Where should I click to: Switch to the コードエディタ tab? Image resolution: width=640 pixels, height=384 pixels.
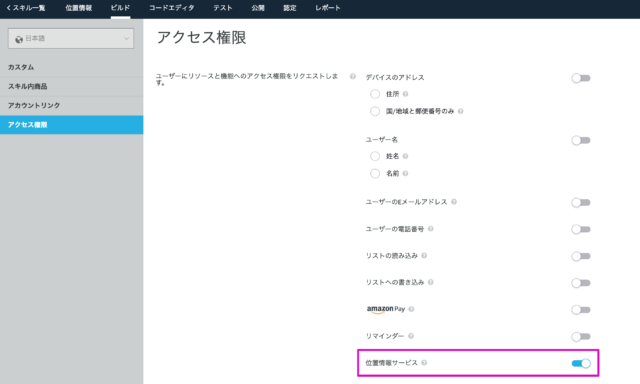171,8
